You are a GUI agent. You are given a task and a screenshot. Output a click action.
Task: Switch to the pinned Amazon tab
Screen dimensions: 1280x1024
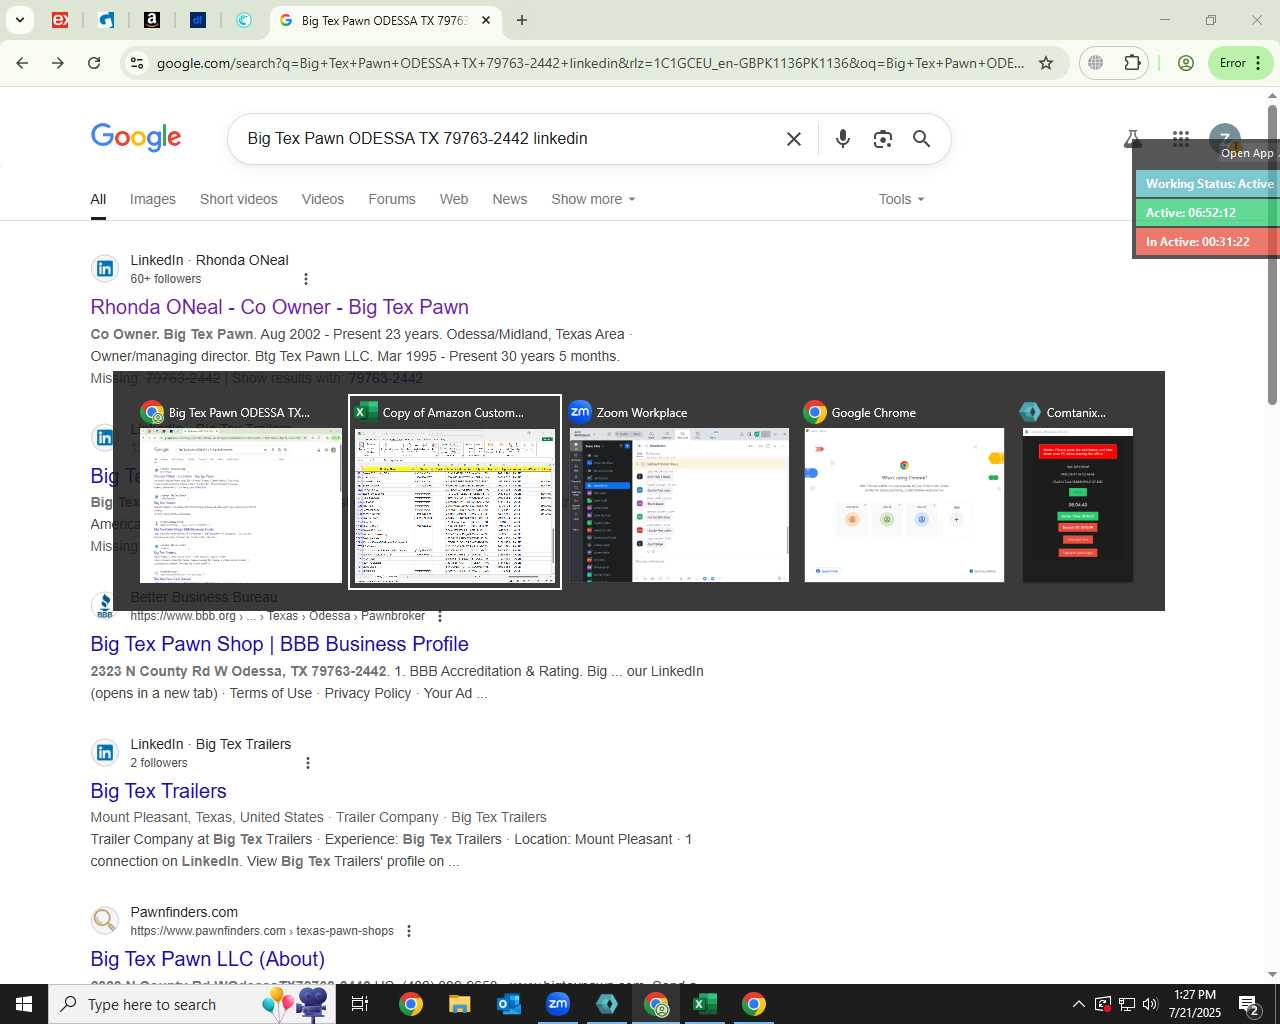point(152,20)
